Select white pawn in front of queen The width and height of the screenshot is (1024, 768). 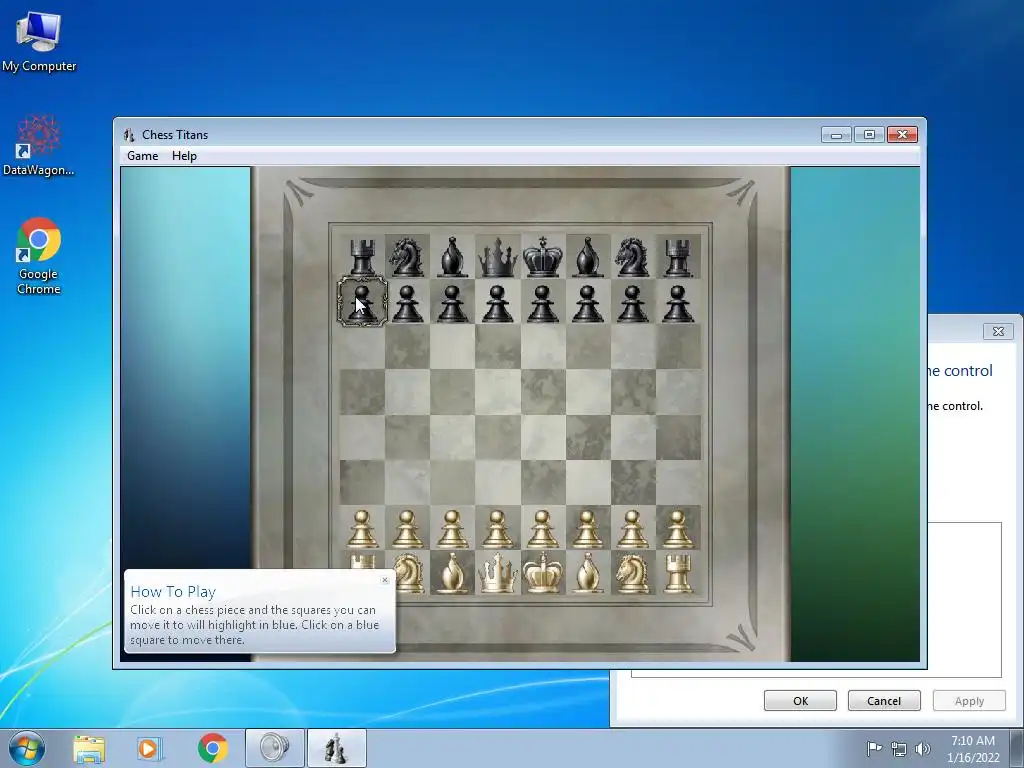[x=498, y=529]
